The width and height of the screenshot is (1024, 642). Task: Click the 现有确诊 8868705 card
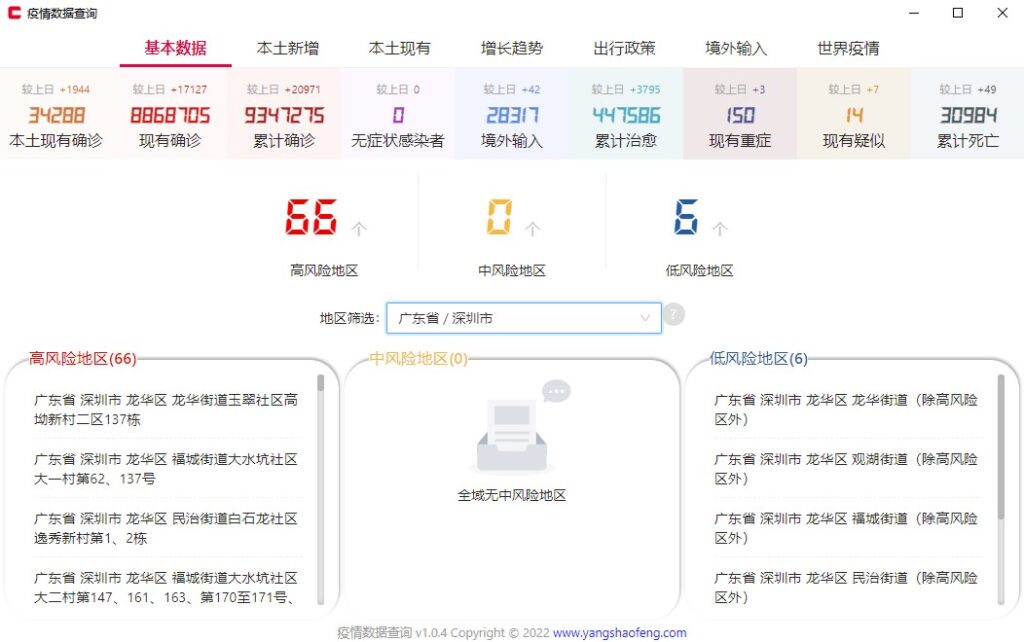pos(170,114)
